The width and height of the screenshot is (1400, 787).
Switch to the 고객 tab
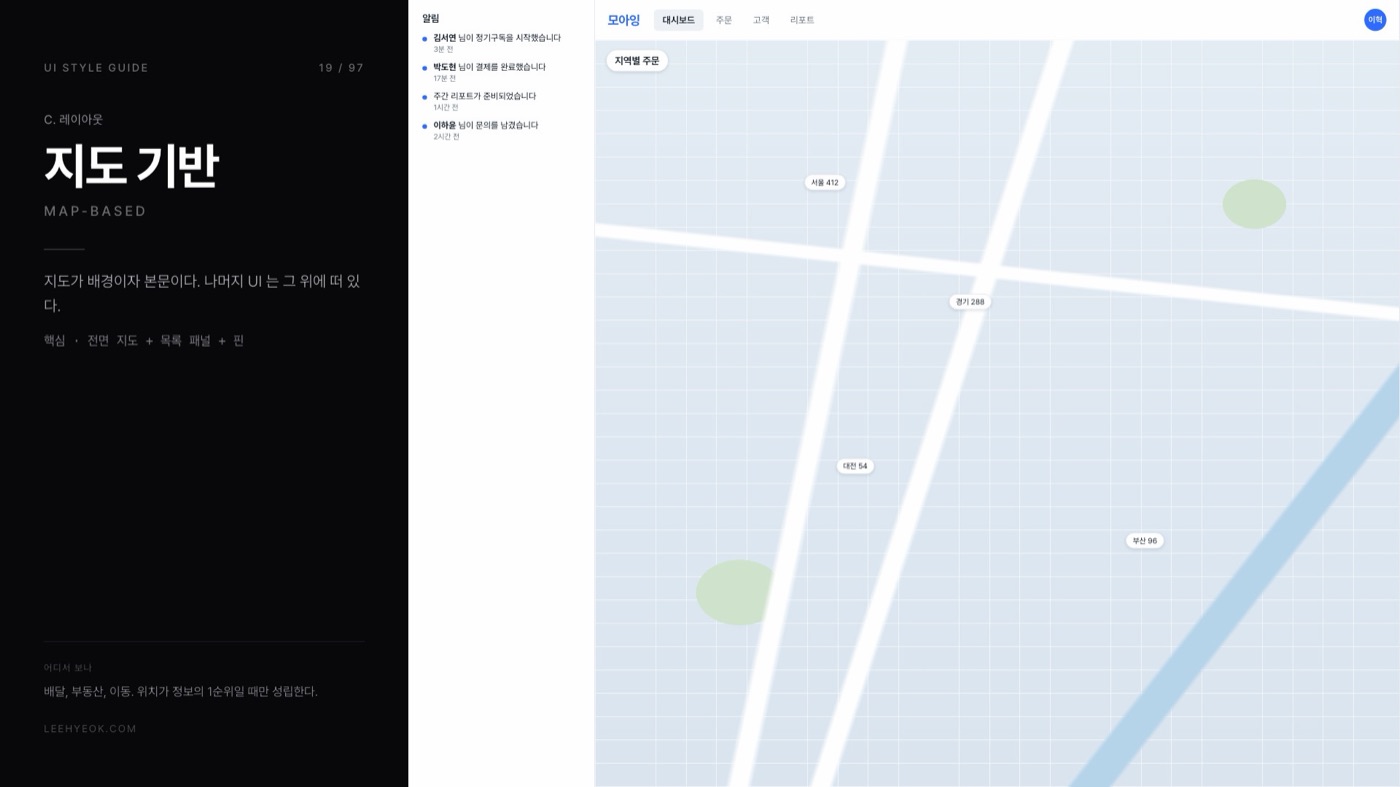(761, 20)
